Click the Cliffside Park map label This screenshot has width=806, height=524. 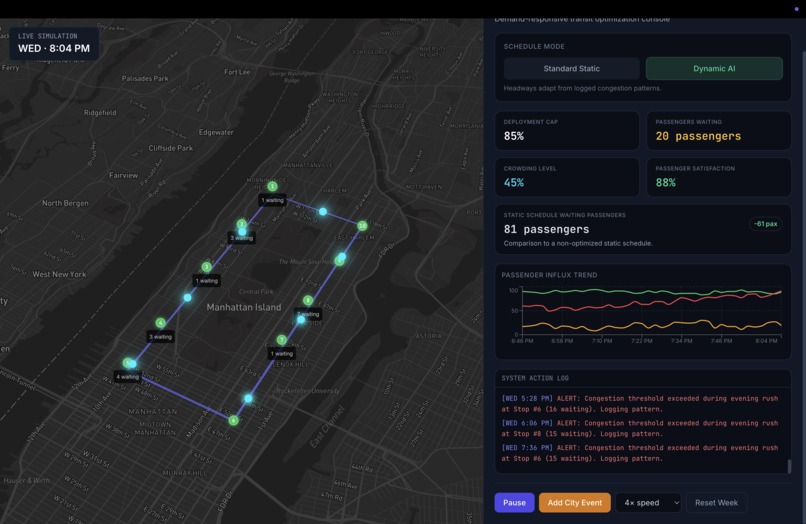click(x=171, y=148)
